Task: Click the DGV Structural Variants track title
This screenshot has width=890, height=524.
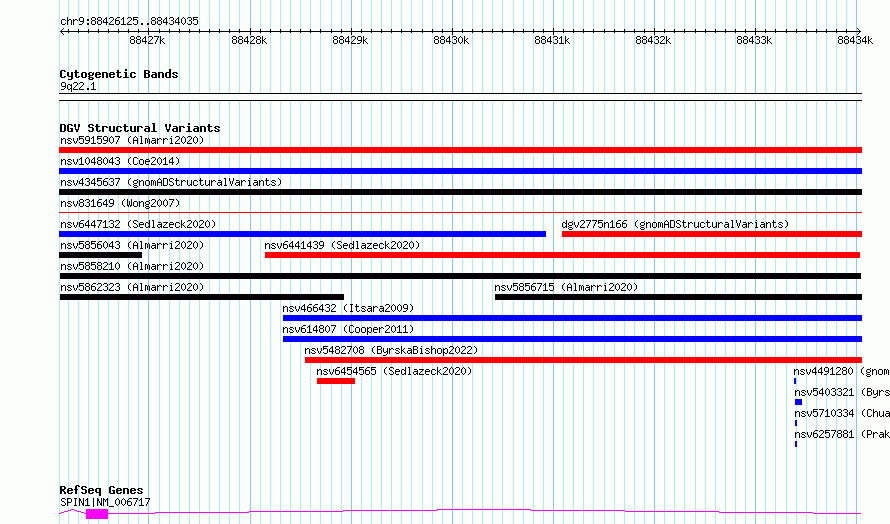Action: point(140,128)
